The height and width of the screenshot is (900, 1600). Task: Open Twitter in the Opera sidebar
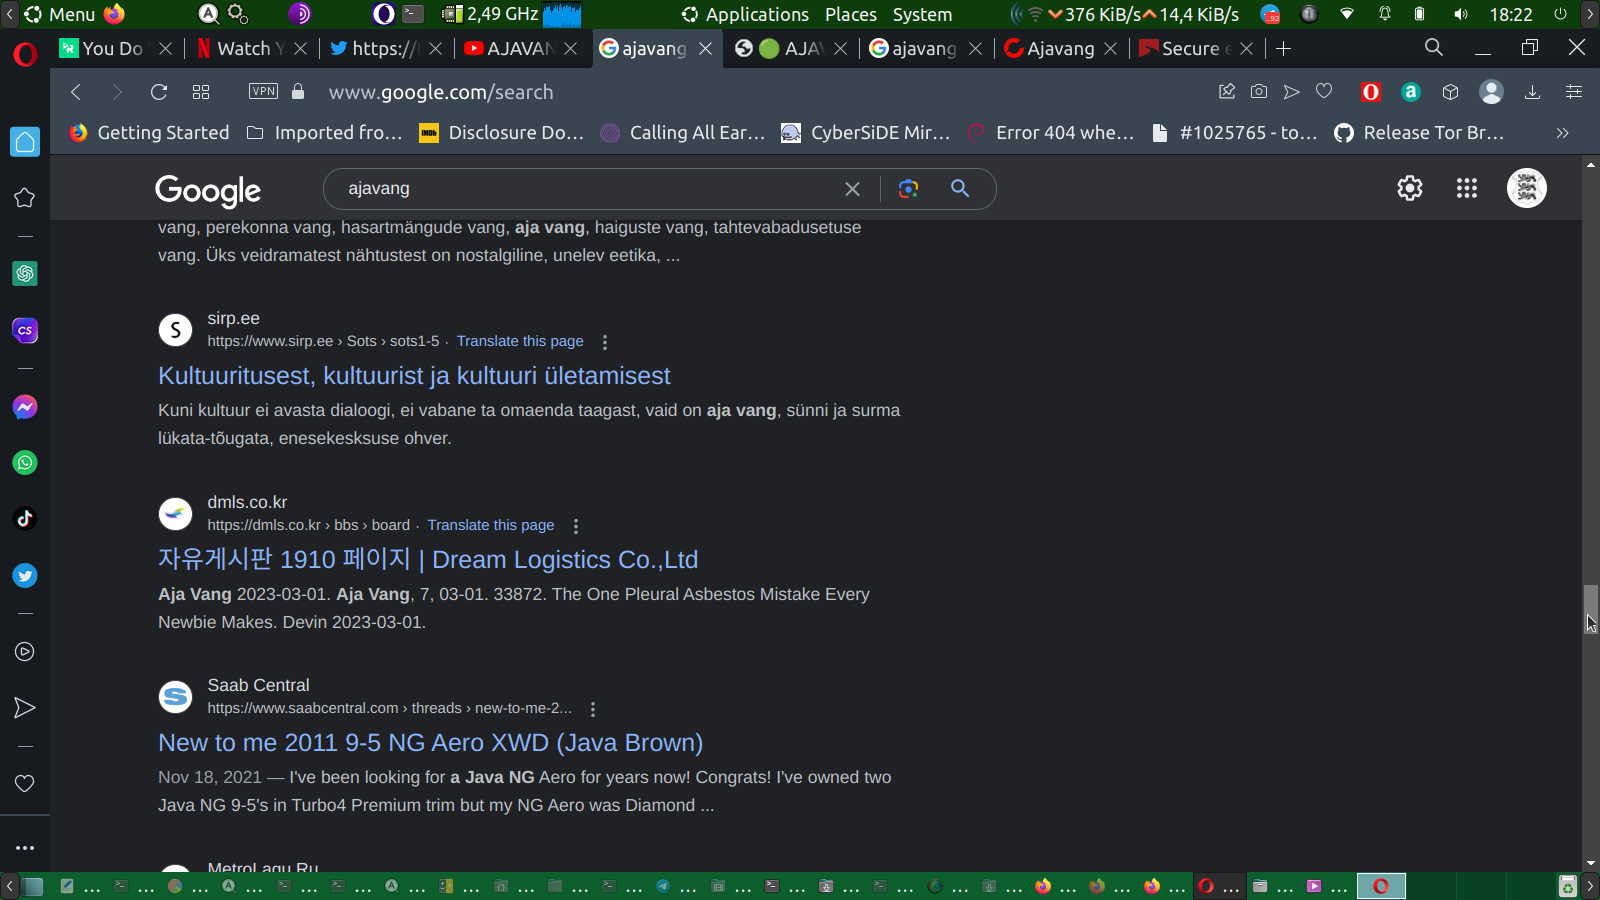(x=25, y=575)
